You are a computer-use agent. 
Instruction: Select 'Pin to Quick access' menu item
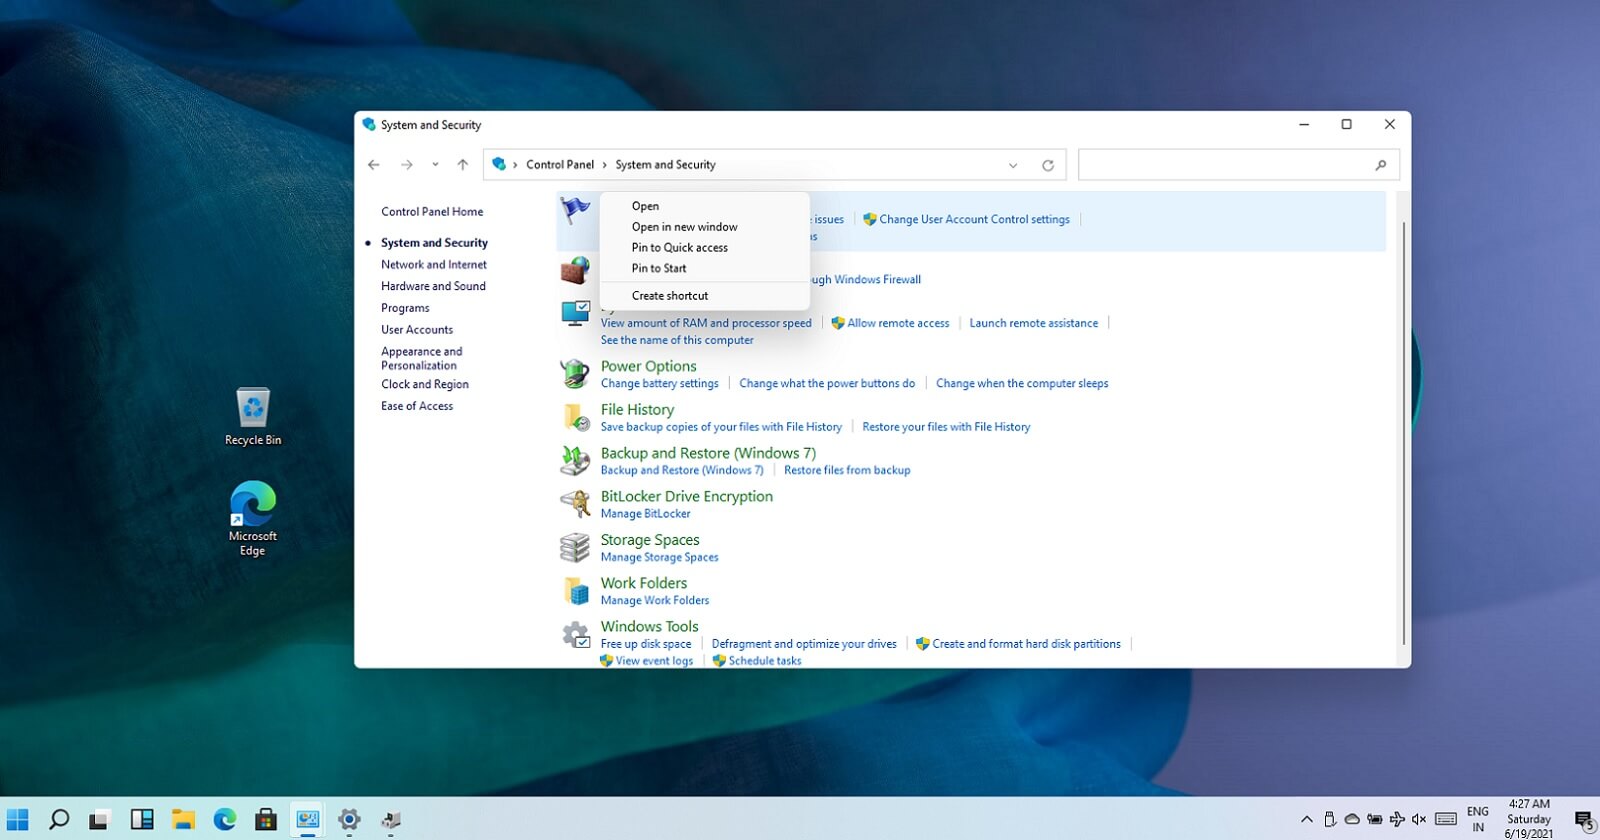(x=679, y=248)
